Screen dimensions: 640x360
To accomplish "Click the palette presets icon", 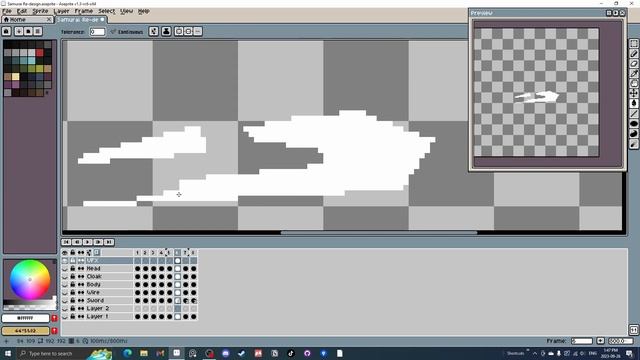I will pyautogui.click(x=28, y=31).
